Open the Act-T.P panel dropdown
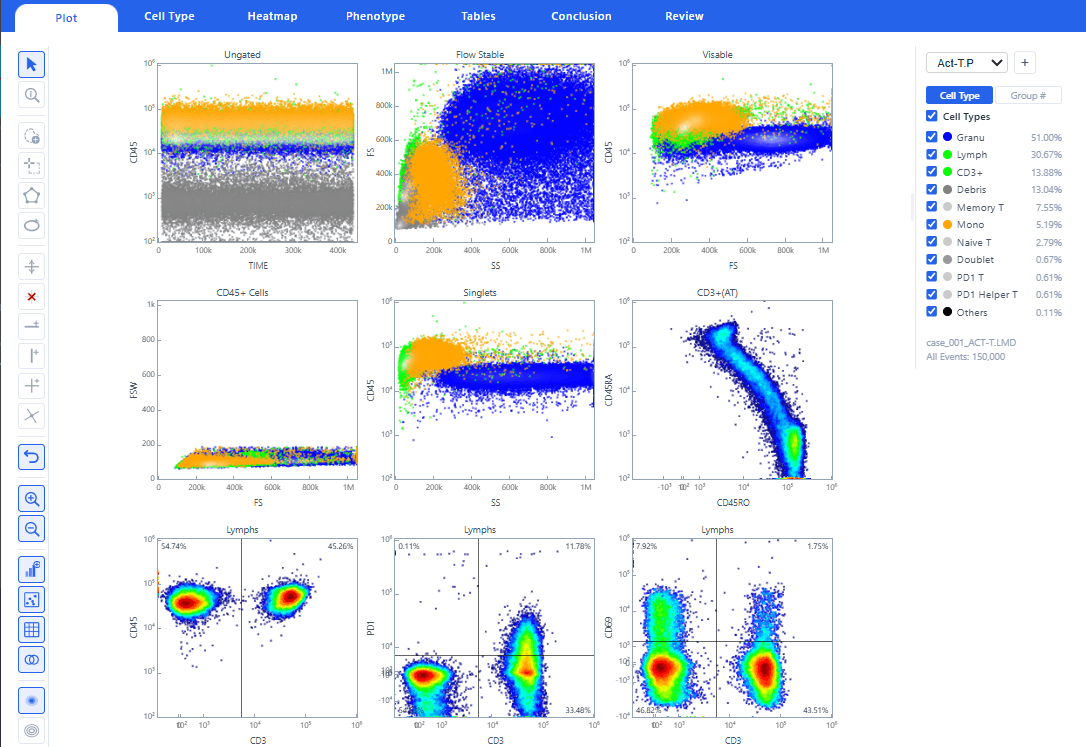The image size is (1086, 747). (x=967, y=62)
